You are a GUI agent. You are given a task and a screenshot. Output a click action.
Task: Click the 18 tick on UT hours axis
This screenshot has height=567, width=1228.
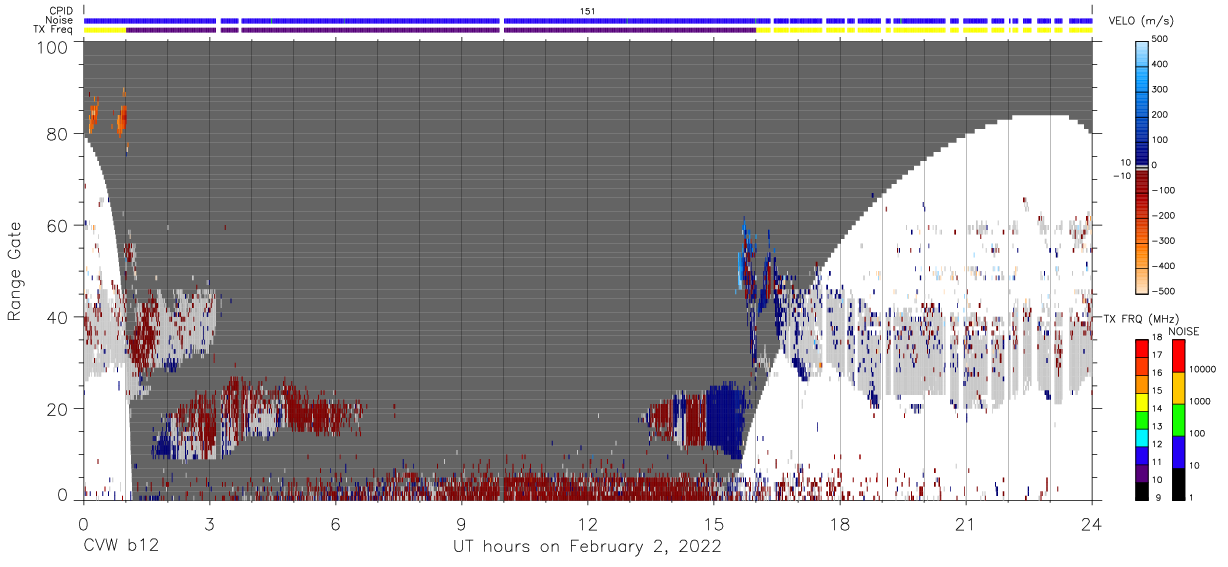click(840, 523)
